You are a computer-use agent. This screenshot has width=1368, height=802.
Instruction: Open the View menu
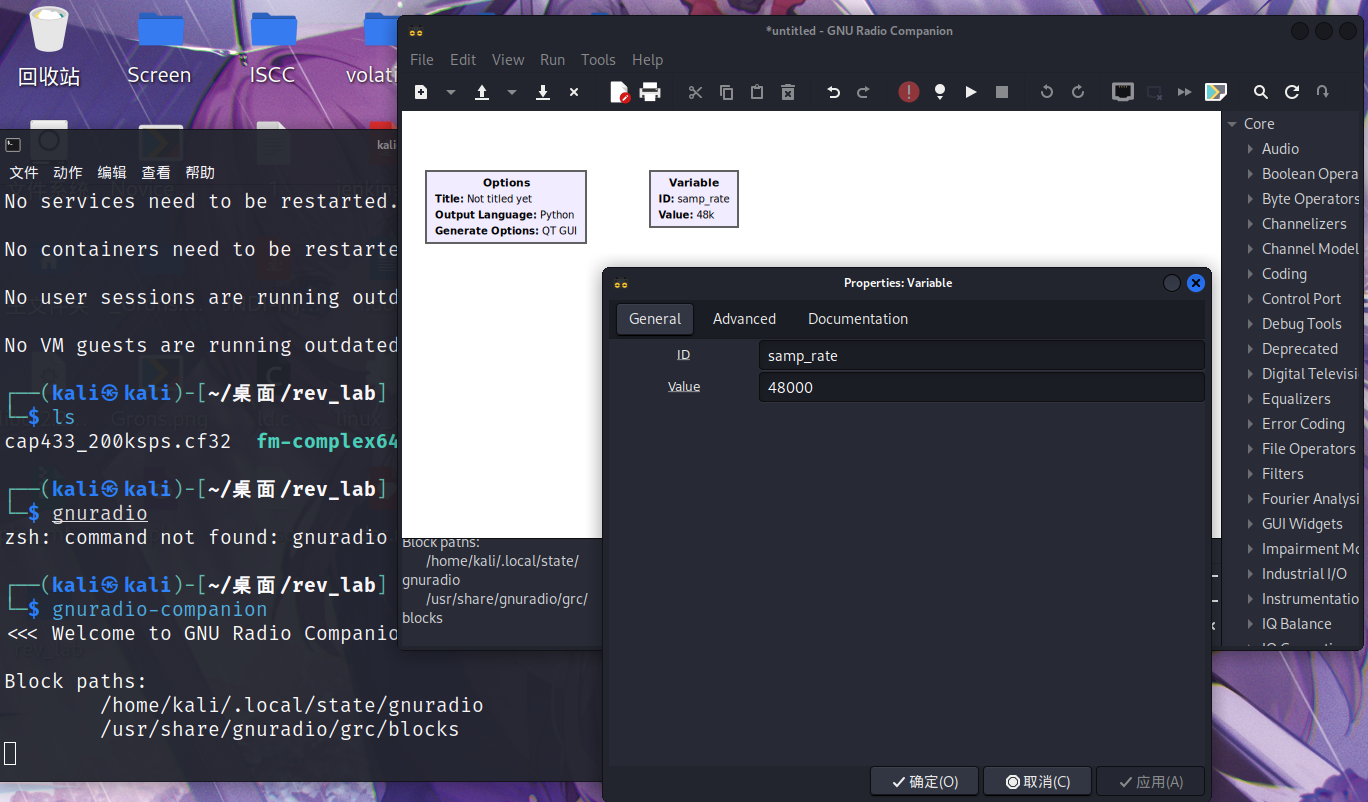(508, 60)
